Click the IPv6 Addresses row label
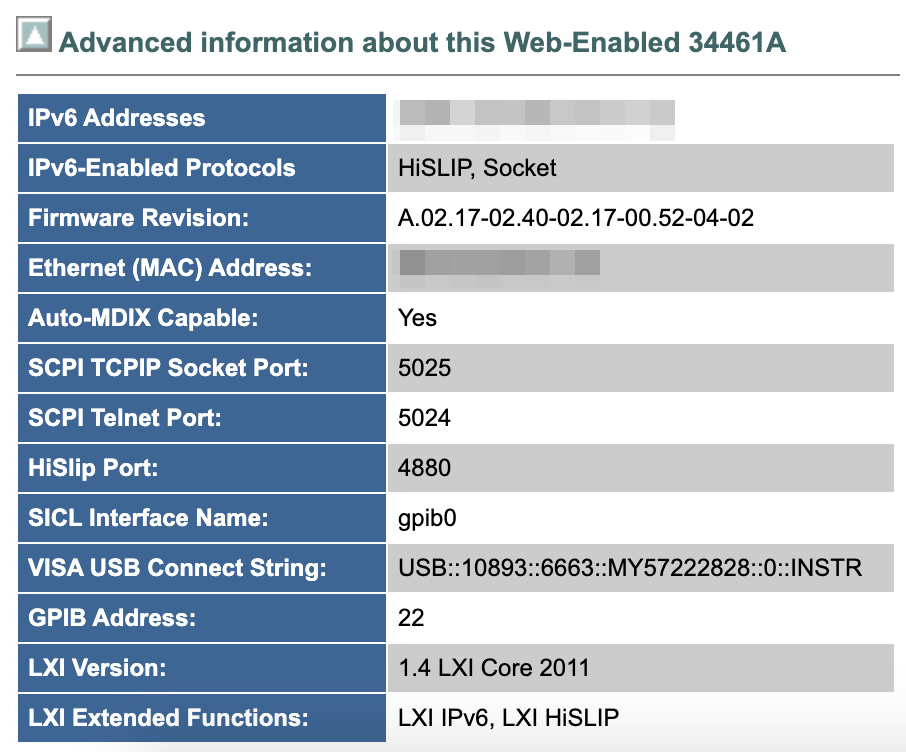Viewport: 906px width, 752px height. click(x=117, y=118)
